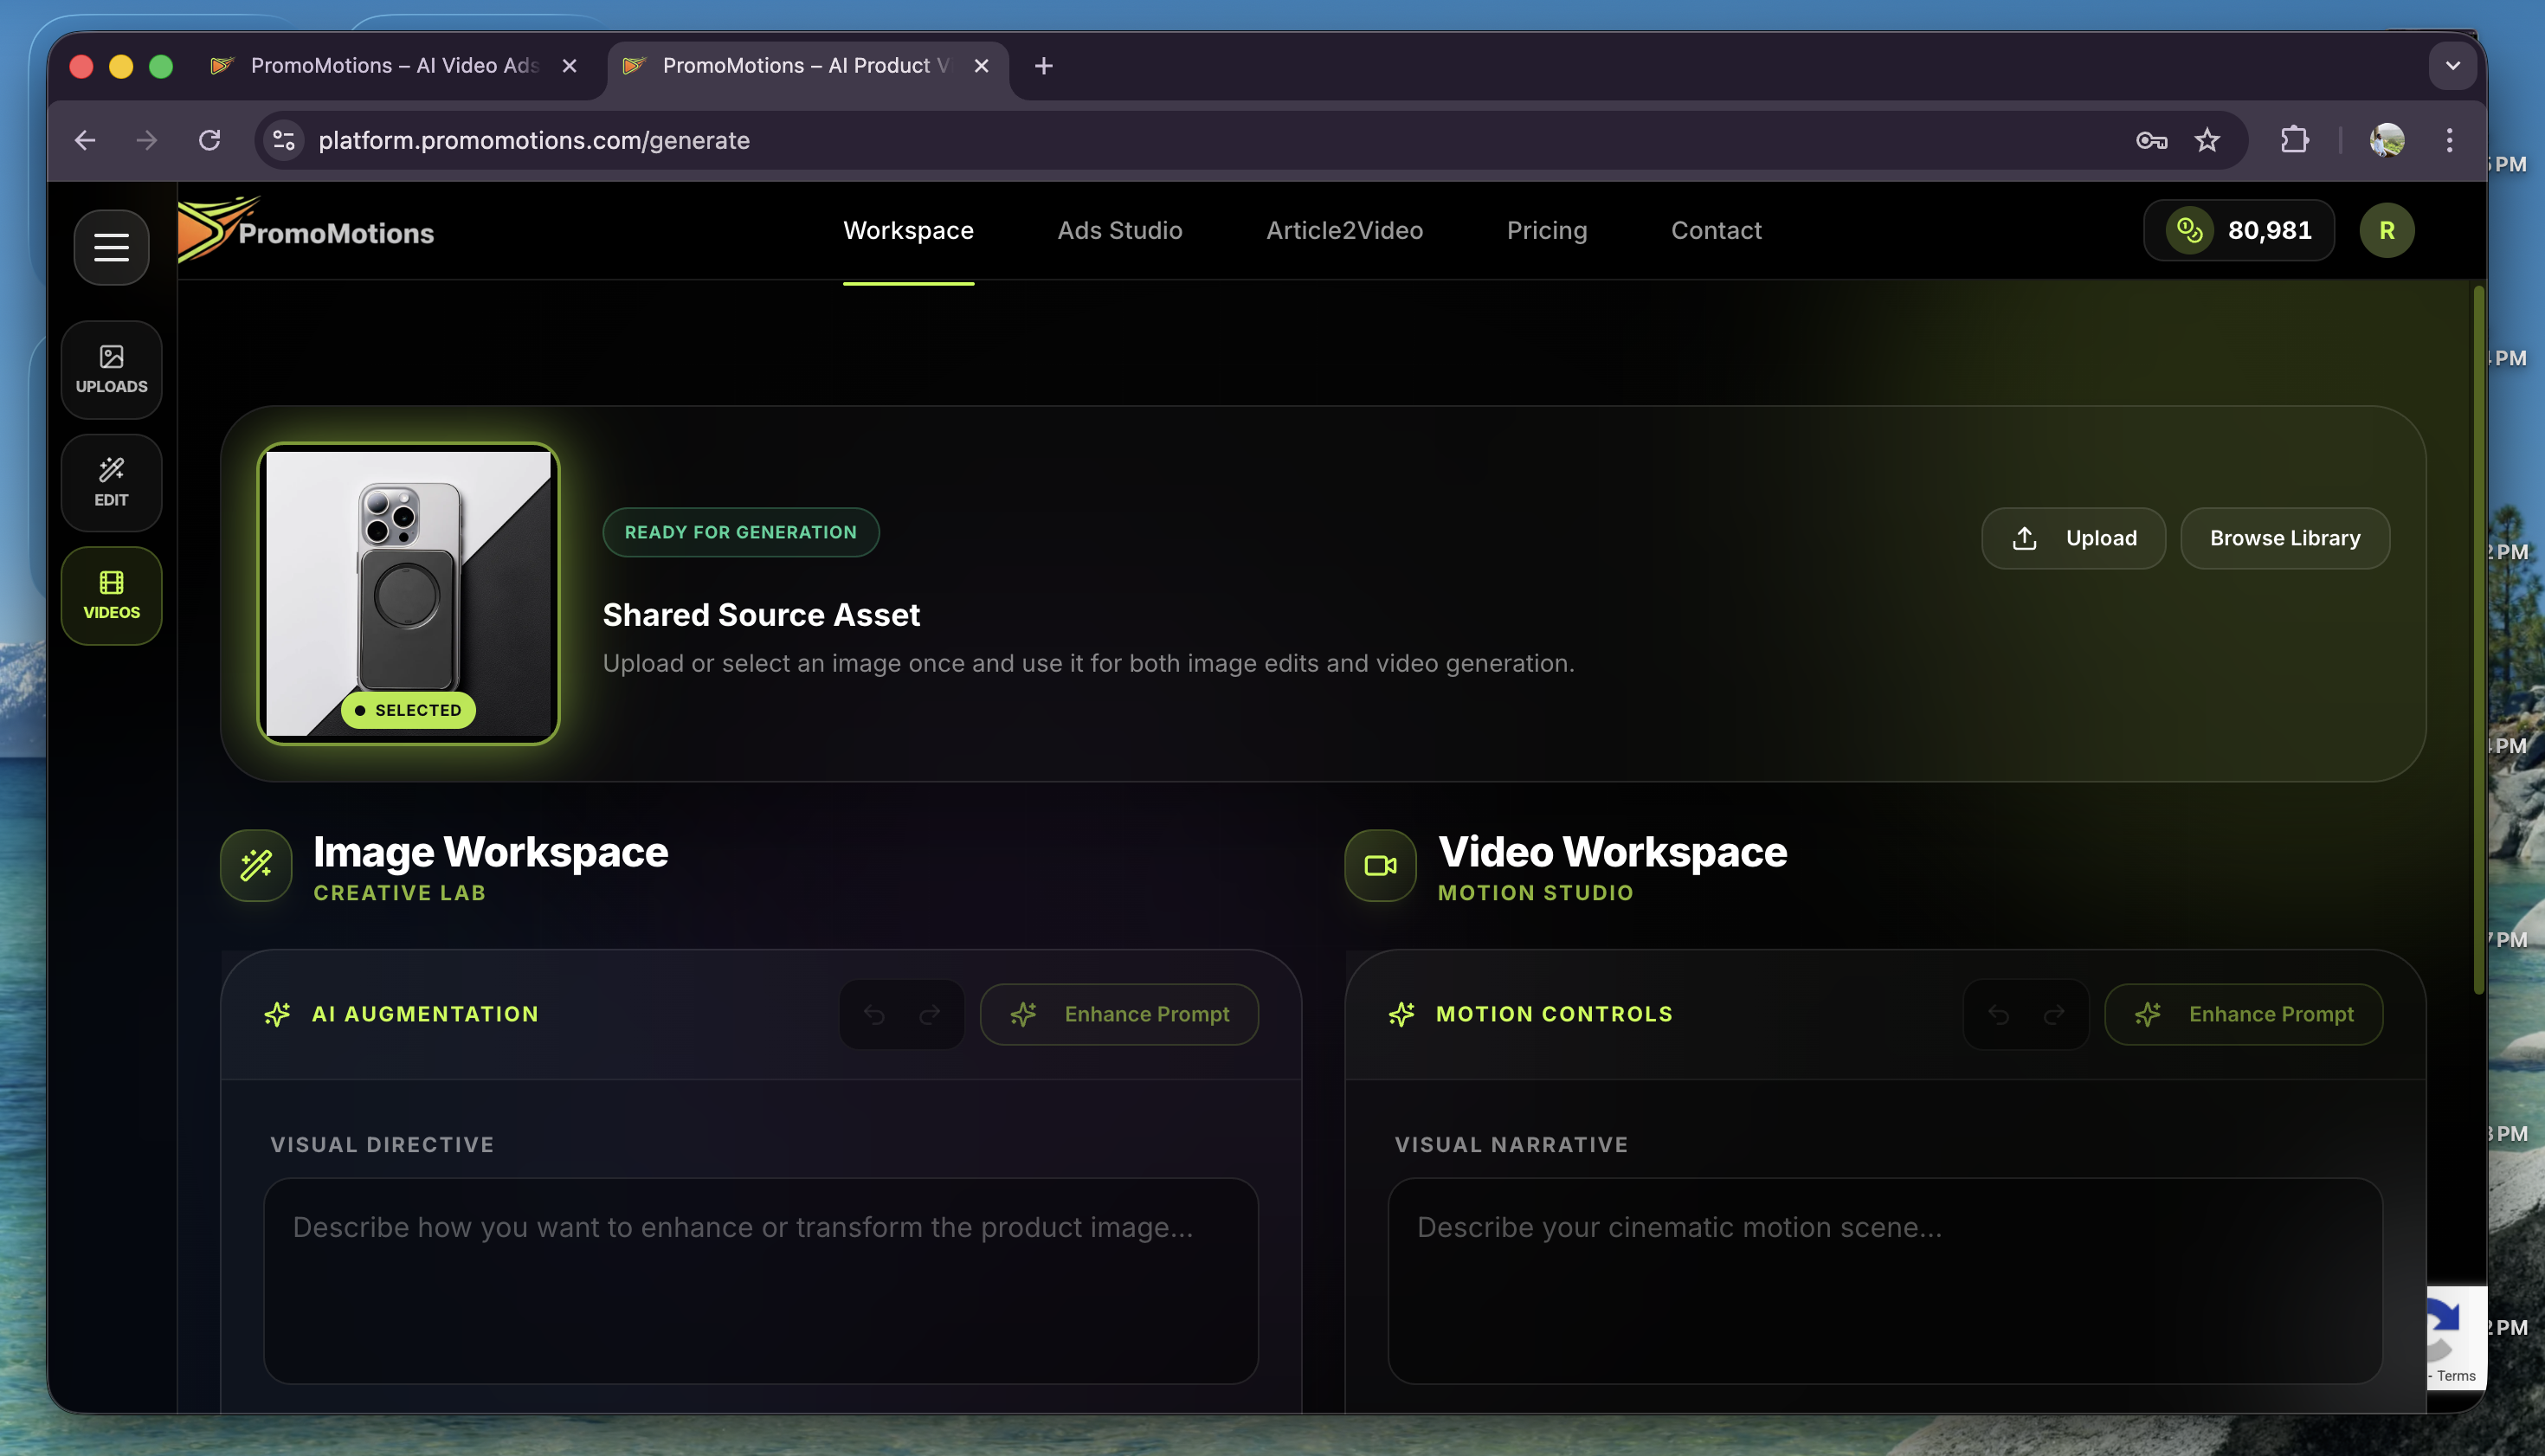2545x1456 pixels.
Task: Click the Upload button
Action: click(x=2073, y=538)
